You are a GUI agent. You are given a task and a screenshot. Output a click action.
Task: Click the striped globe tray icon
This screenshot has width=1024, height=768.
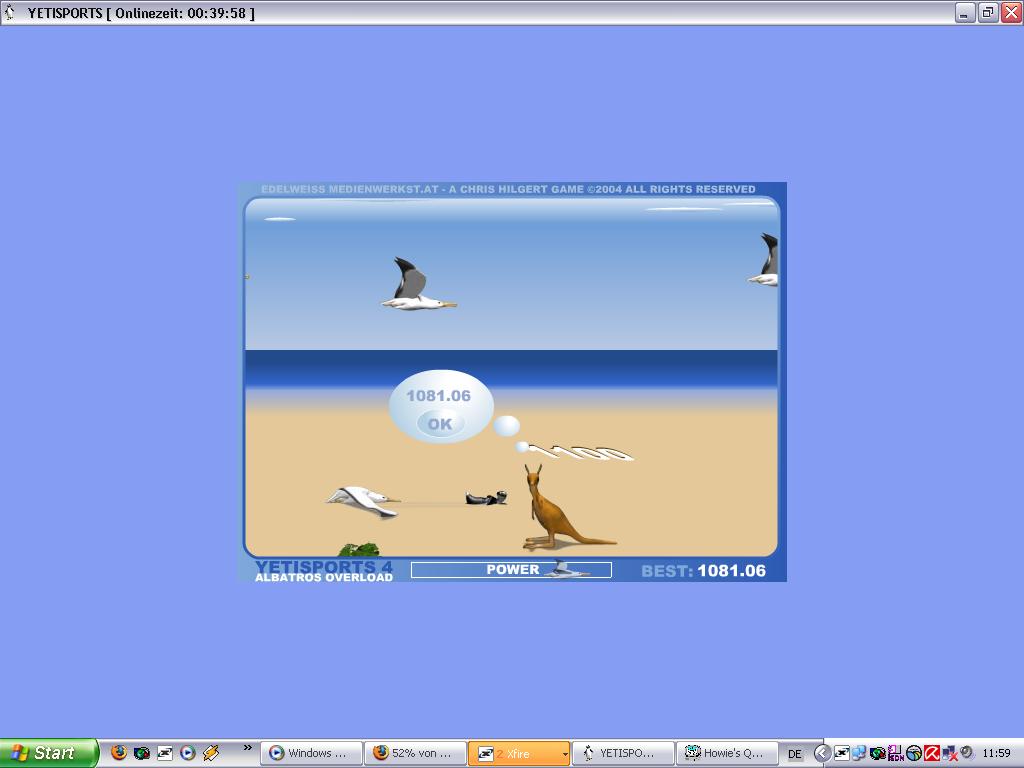(913, 754)
